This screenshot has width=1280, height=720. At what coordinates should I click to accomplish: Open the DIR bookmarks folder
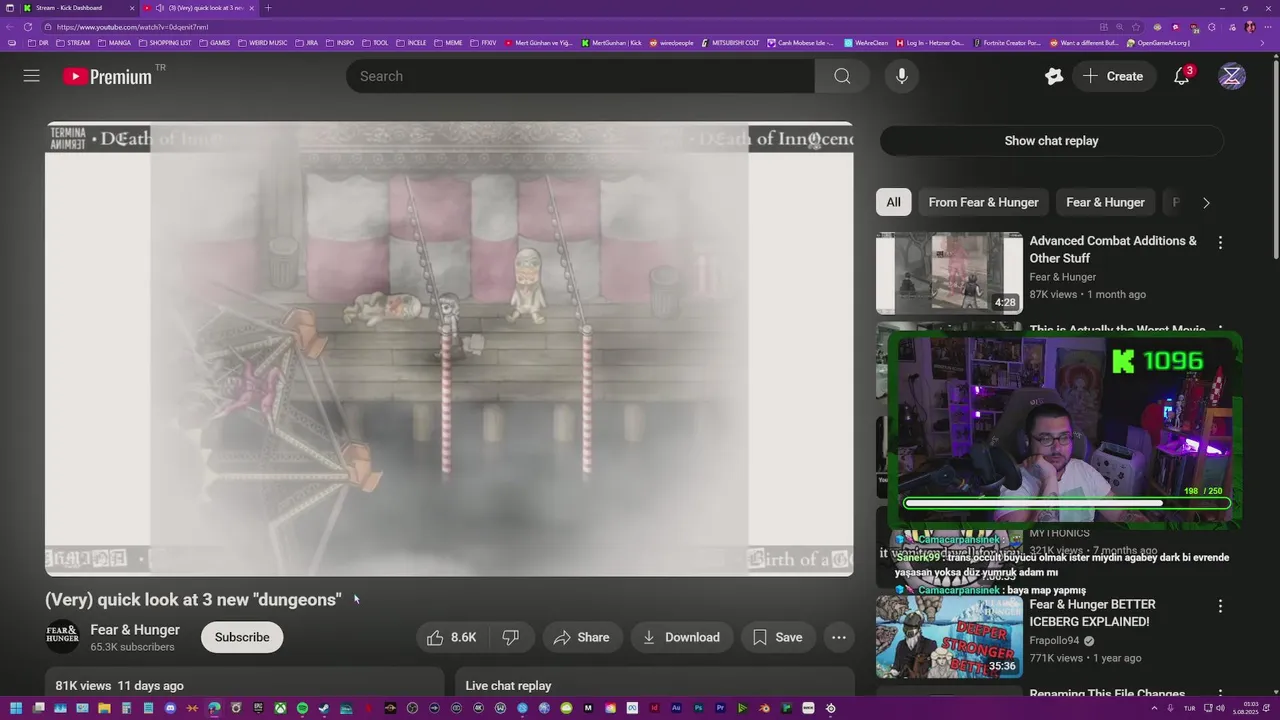38,43
